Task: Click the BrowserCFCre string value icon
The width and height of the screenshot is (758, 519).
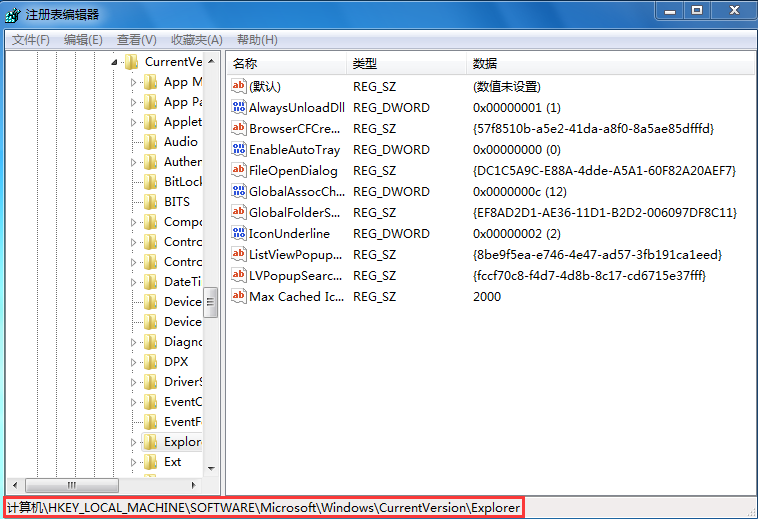Action: (x=239, y=129)
